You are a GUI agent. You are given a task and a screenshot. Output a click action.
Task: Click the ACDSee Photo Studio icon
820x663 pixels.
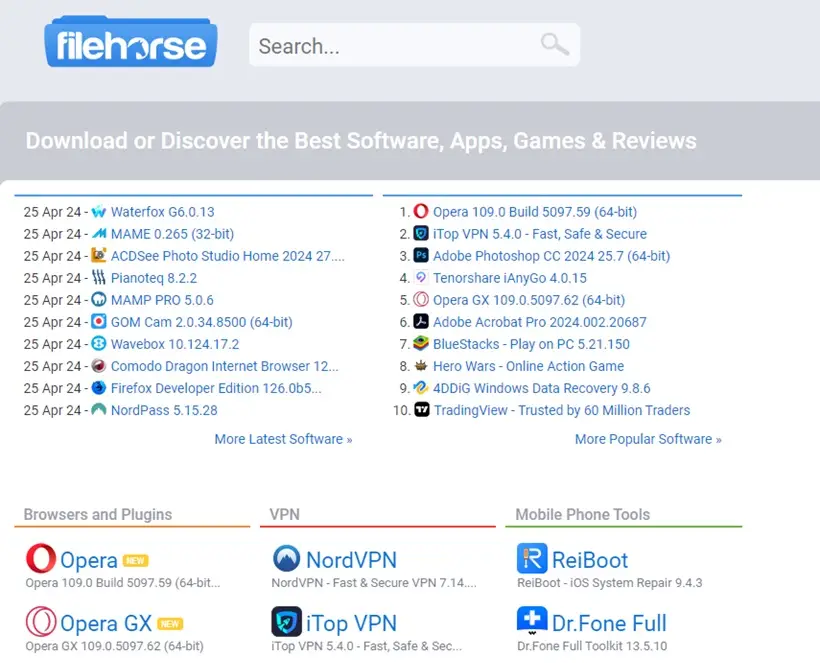click(x=99, y=256)
